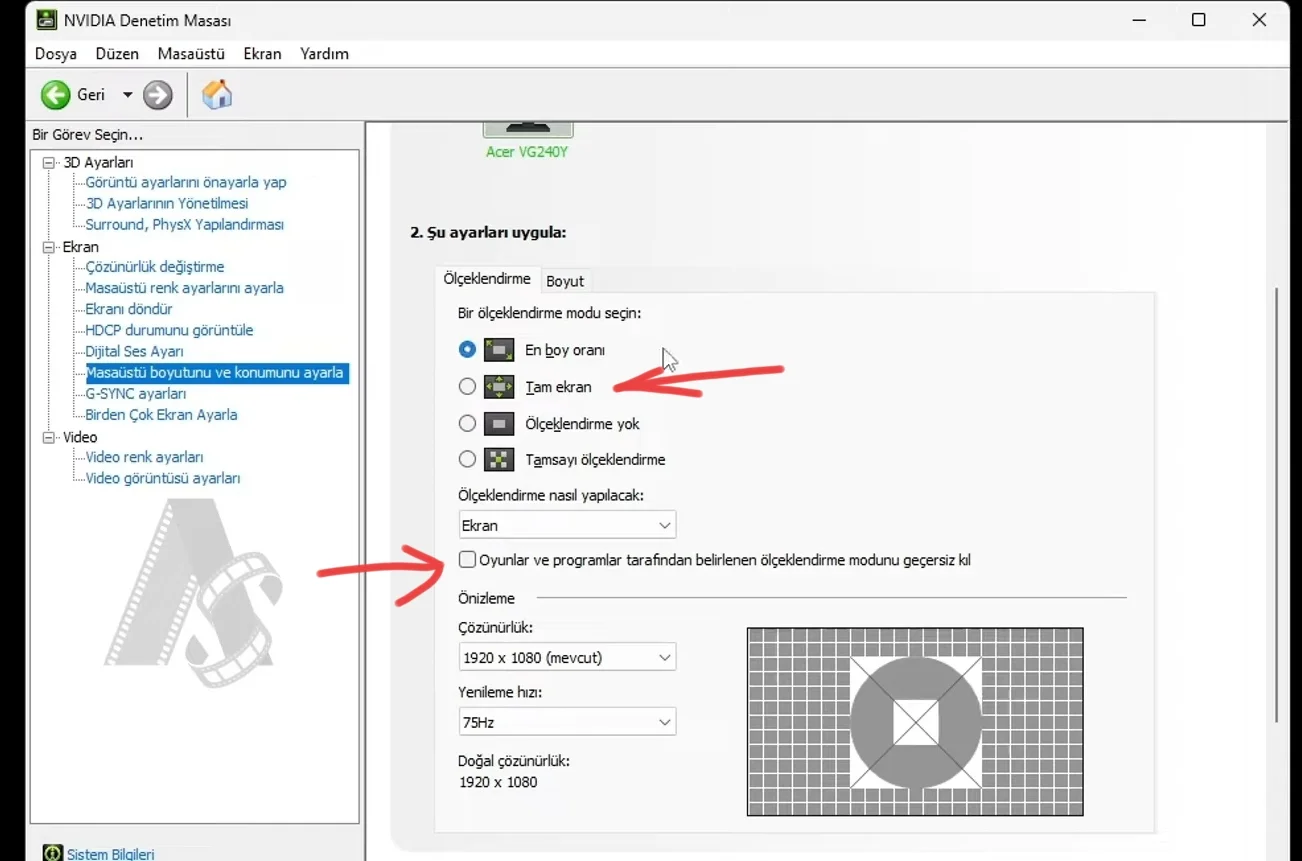Click the System Information icon beside Sistem Bilgileri
The height and width of the screenshot is (861, 1302).
(x=53, y=854)
